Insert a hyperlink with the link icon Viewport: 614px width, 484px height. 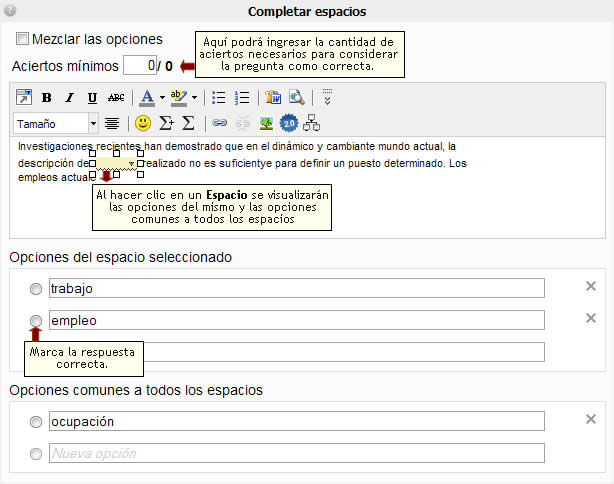coord(220,123)
